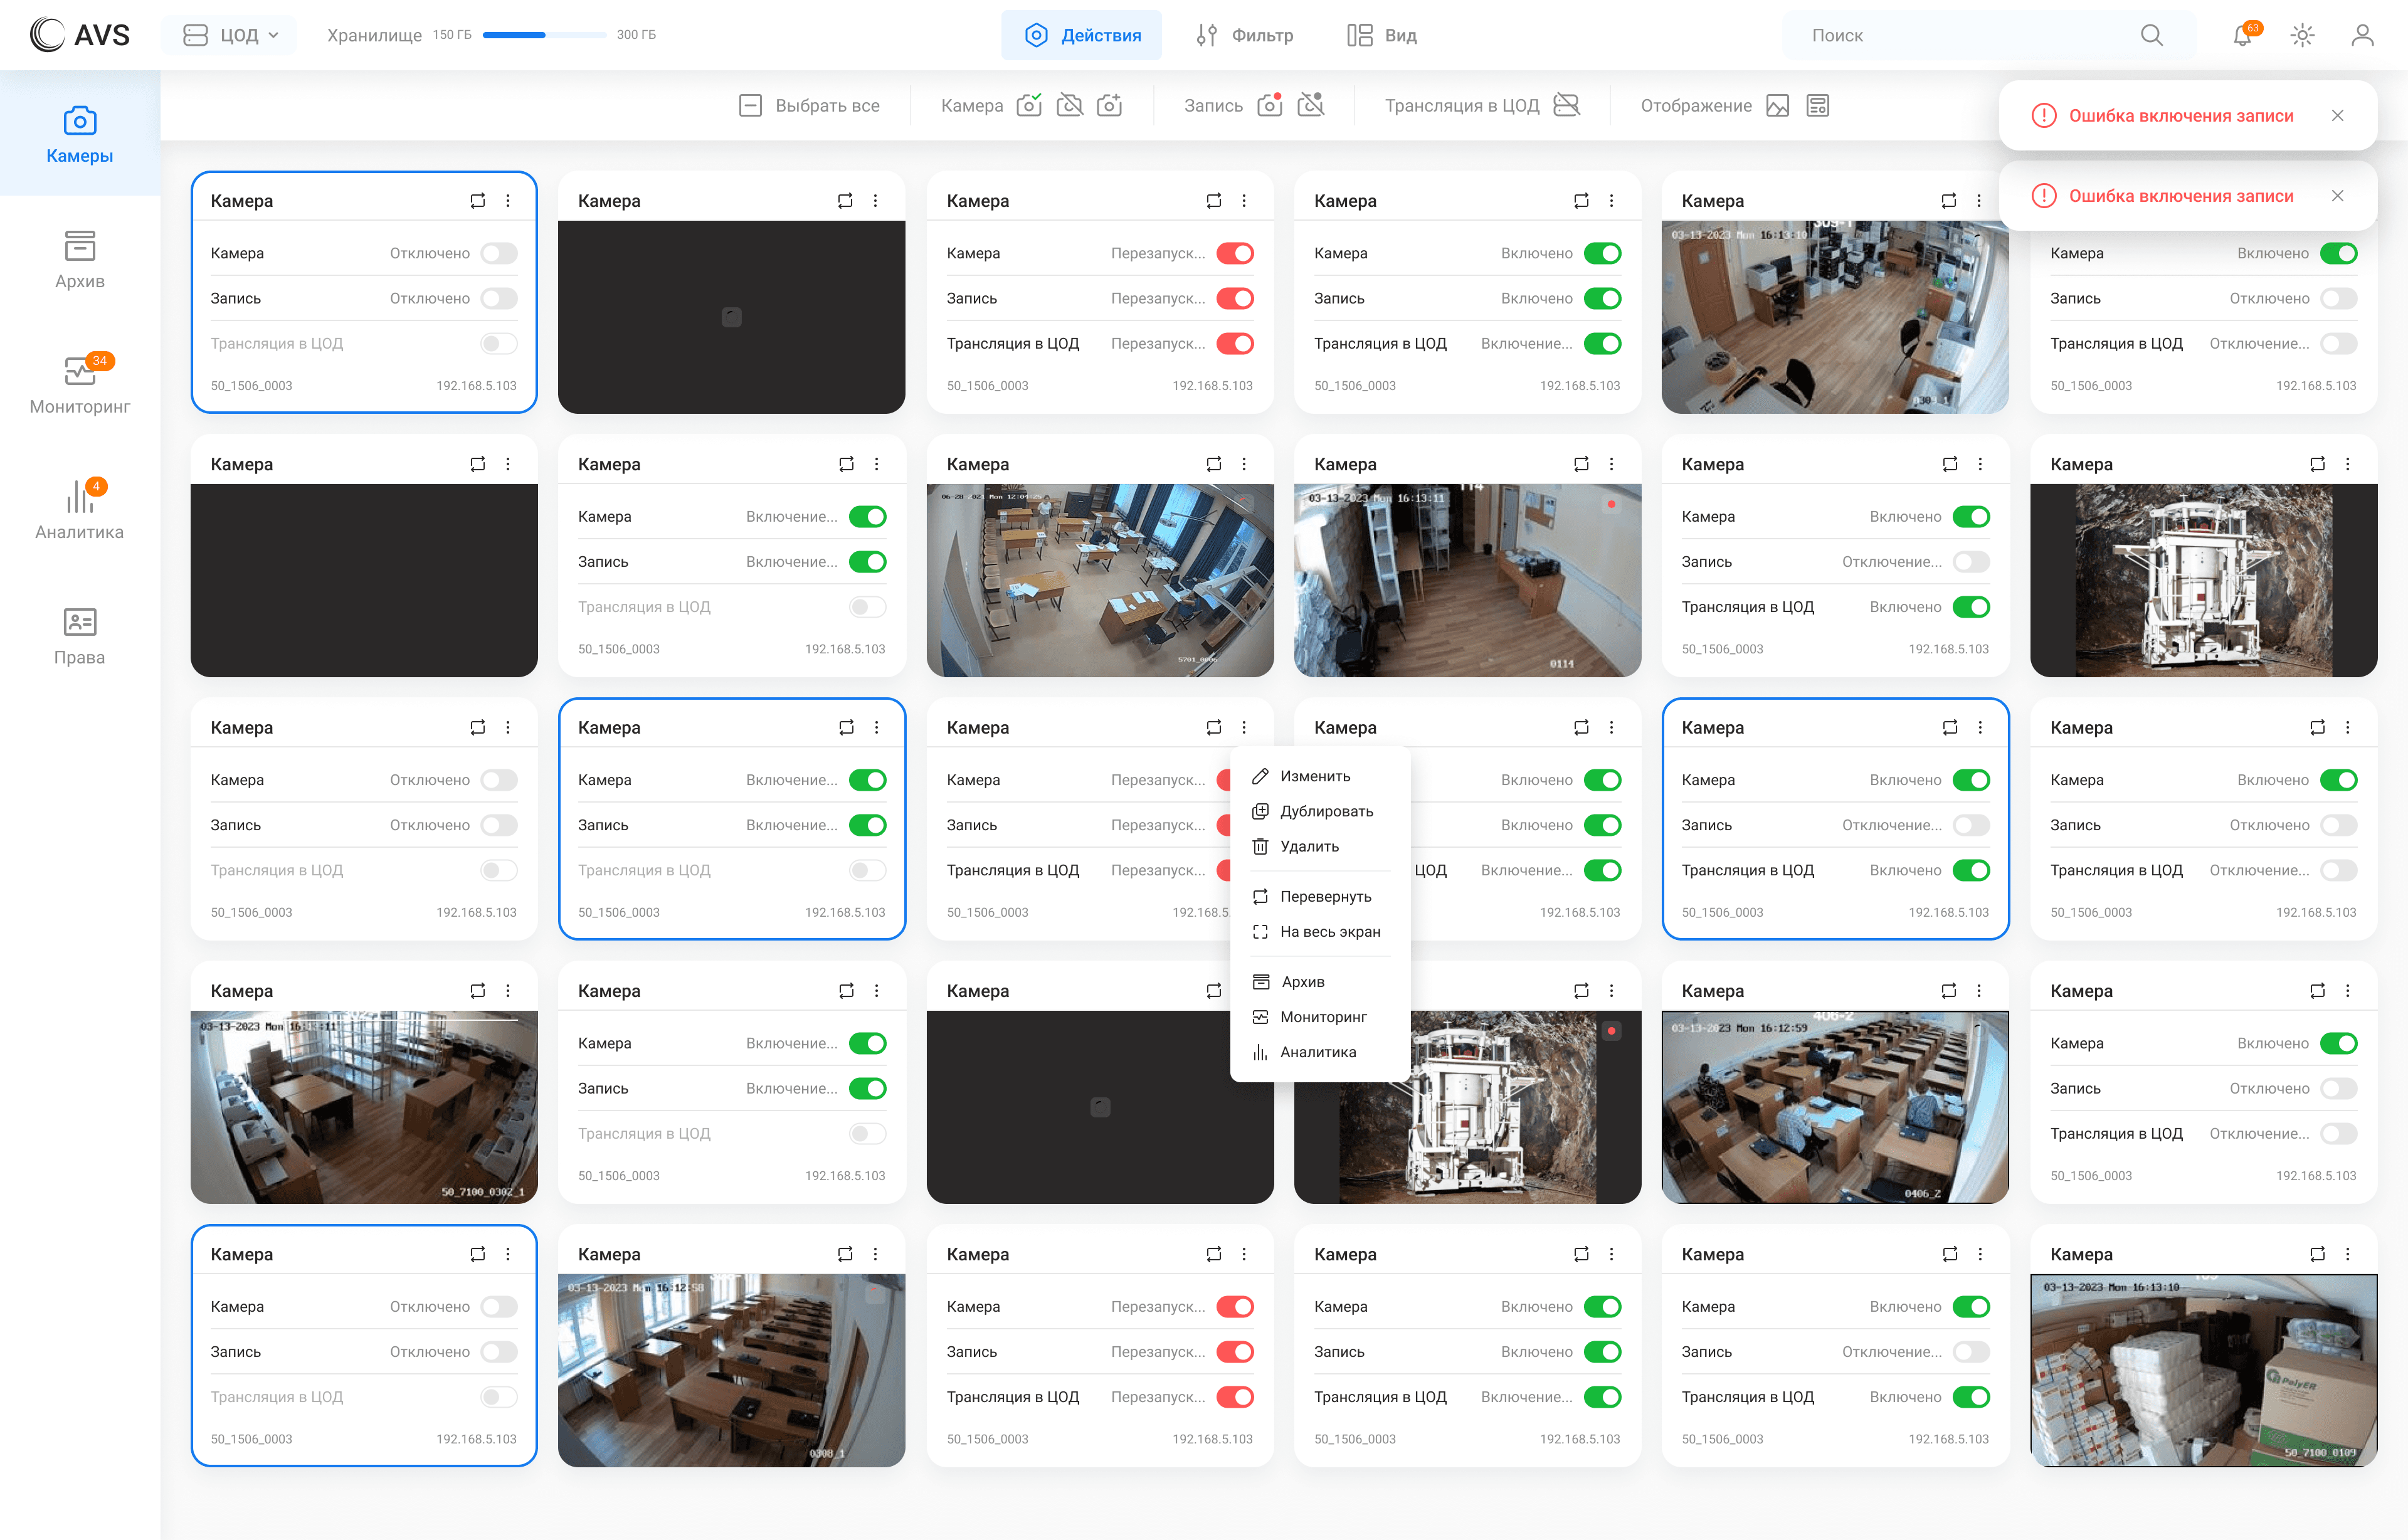
Task: Enable Камера toggle in first card
Action: [498, 254]
